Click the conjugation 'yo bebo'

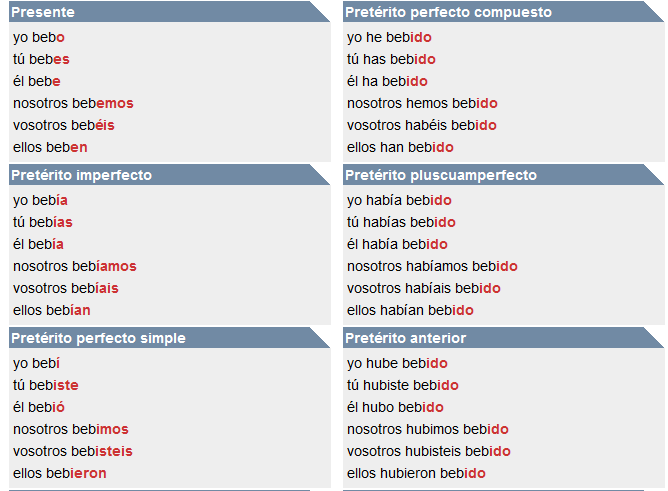point(39,37)
